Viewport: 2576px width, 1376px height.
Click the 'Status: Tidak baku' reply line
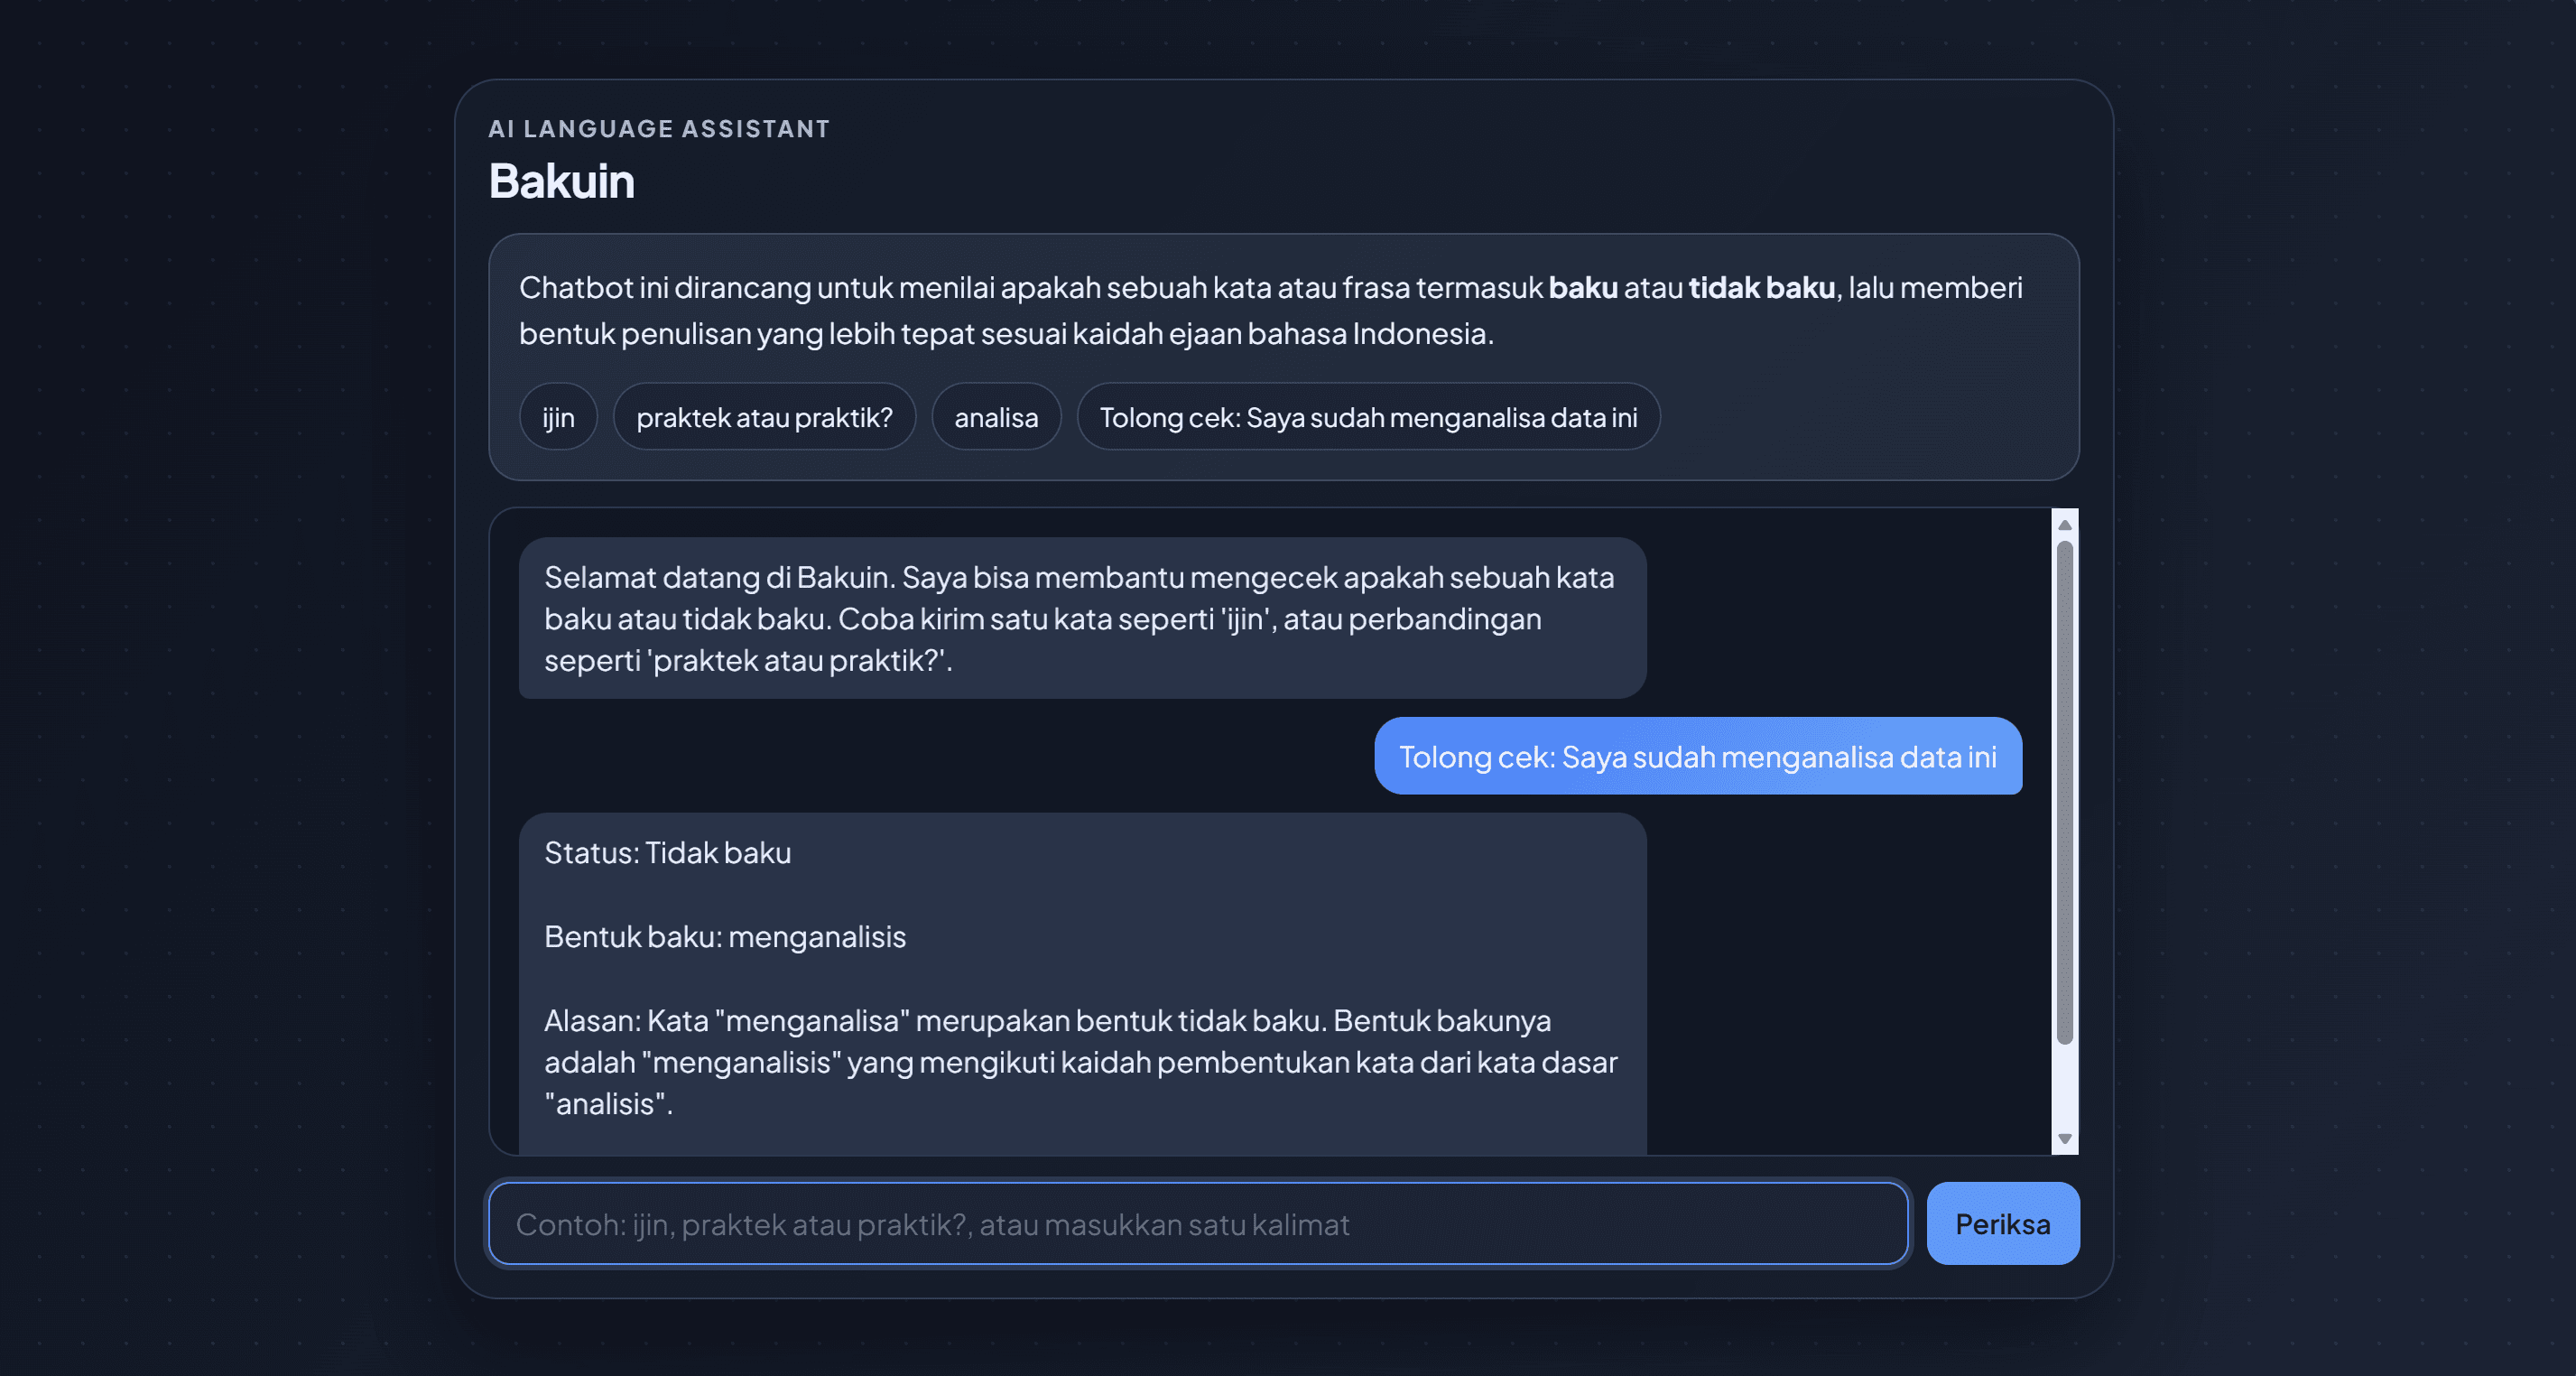click(x=667, y=852)
